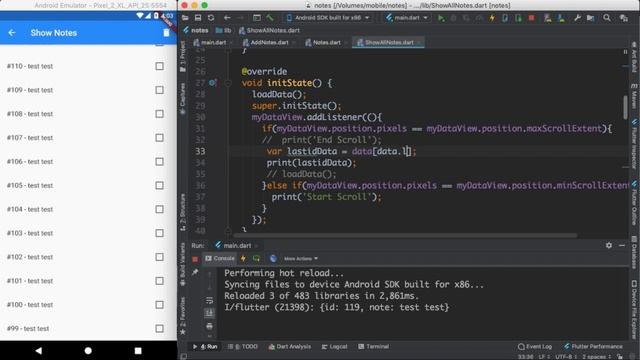This screenshot has height=360, width=640.
Task: Expand the More Actions dropdown in Run panel
Action: coord(301,259)
